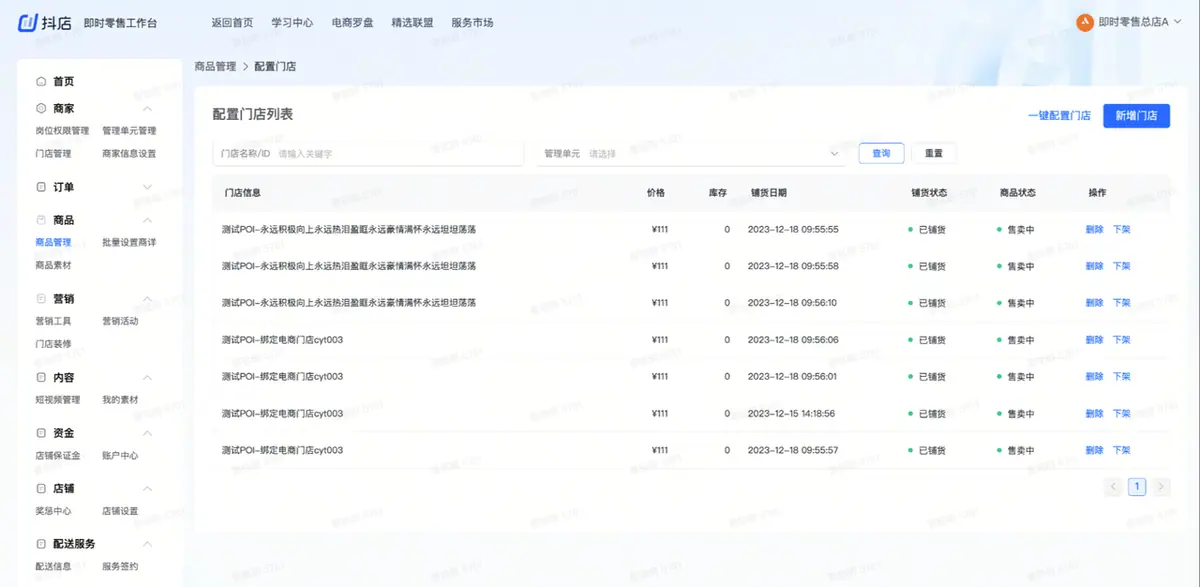Click 删除 for row dated 09:55:55
1200x587 pixels.
coord(1095,229)
